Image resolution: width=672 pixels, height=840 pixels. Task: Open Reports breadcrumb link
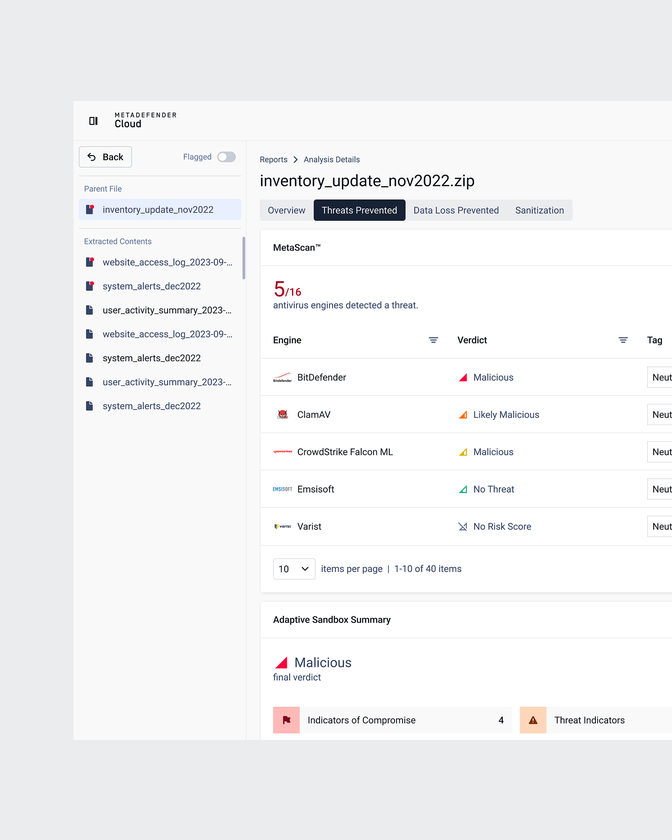tap(273, 160)
